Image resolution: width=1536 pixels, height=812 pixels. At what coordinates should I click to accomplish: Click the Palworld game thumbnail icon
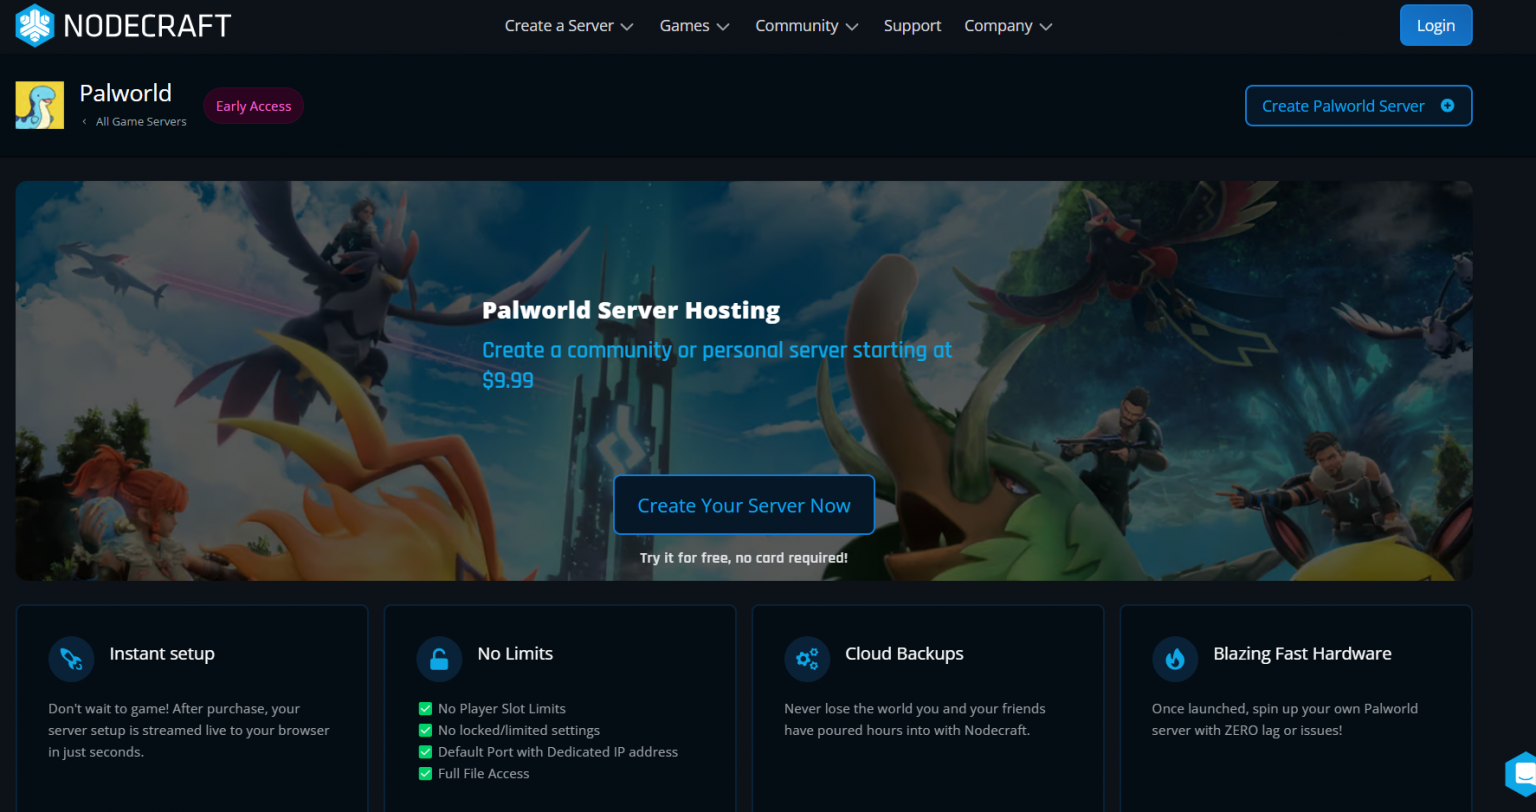pyautogui.click(x=40, y=105)
